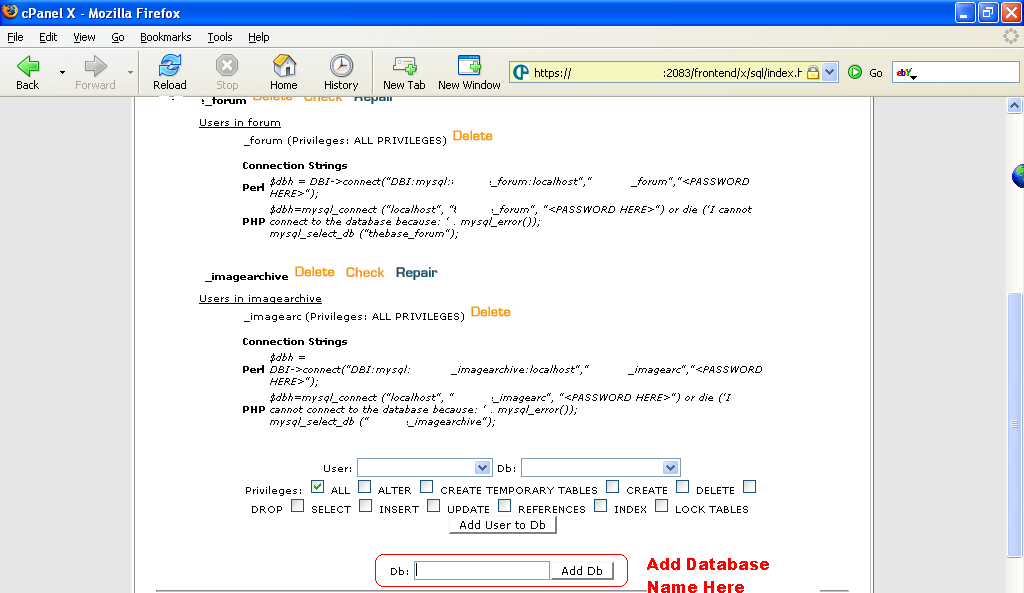
Task: Open the Help menu
Action: click(259, 37)
